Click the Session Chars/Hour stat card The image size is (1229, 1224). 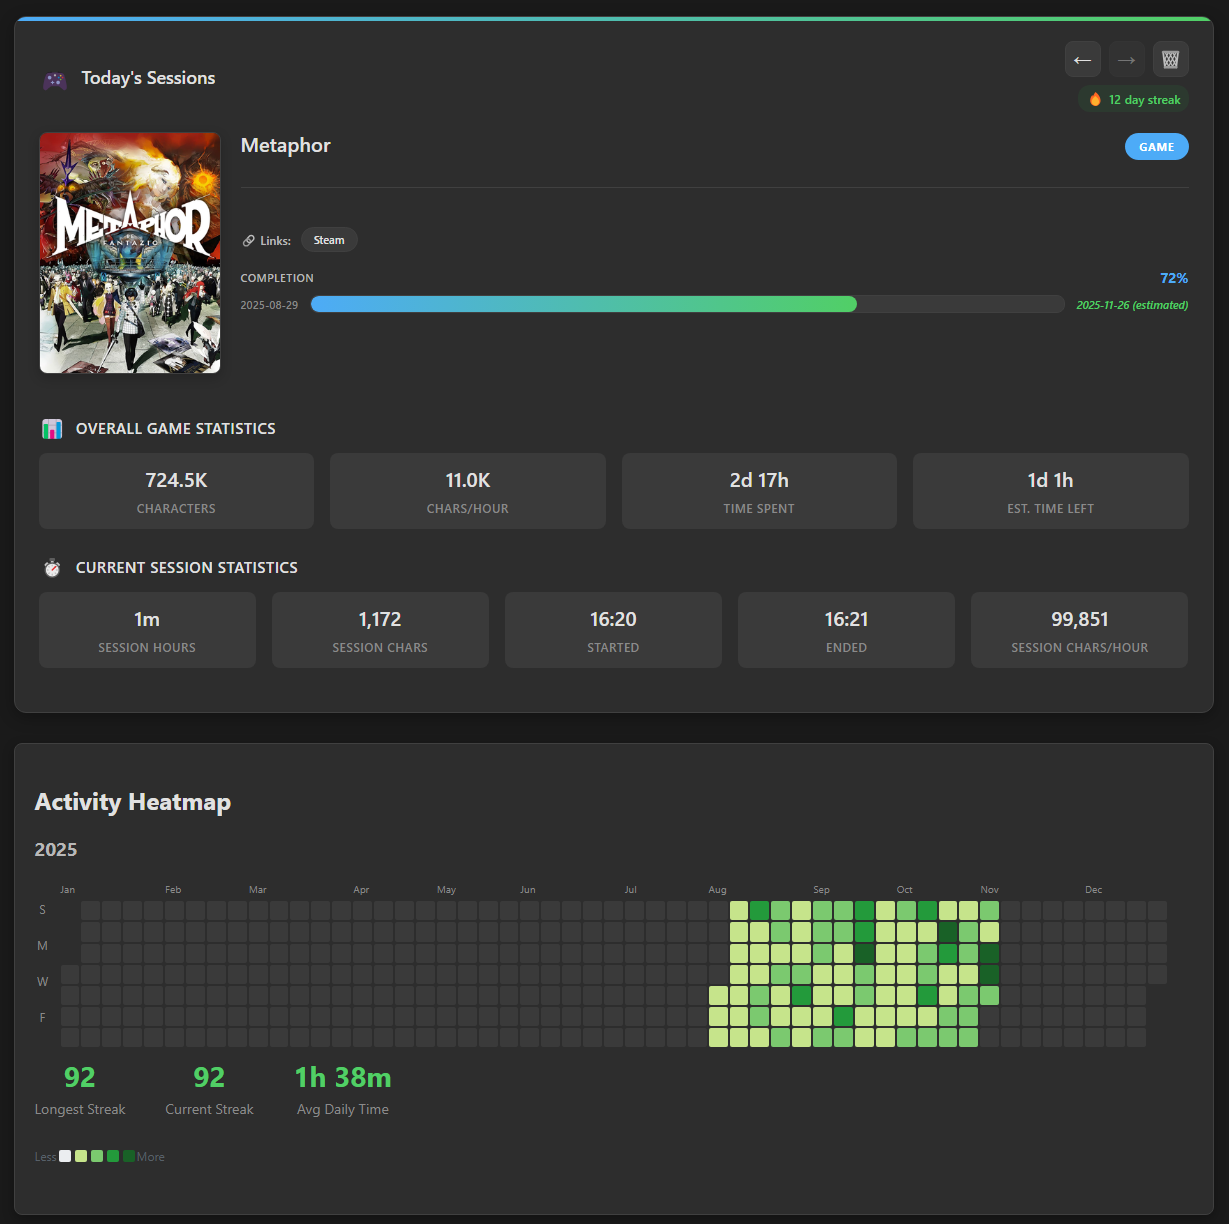click(x=1079, y=630)
